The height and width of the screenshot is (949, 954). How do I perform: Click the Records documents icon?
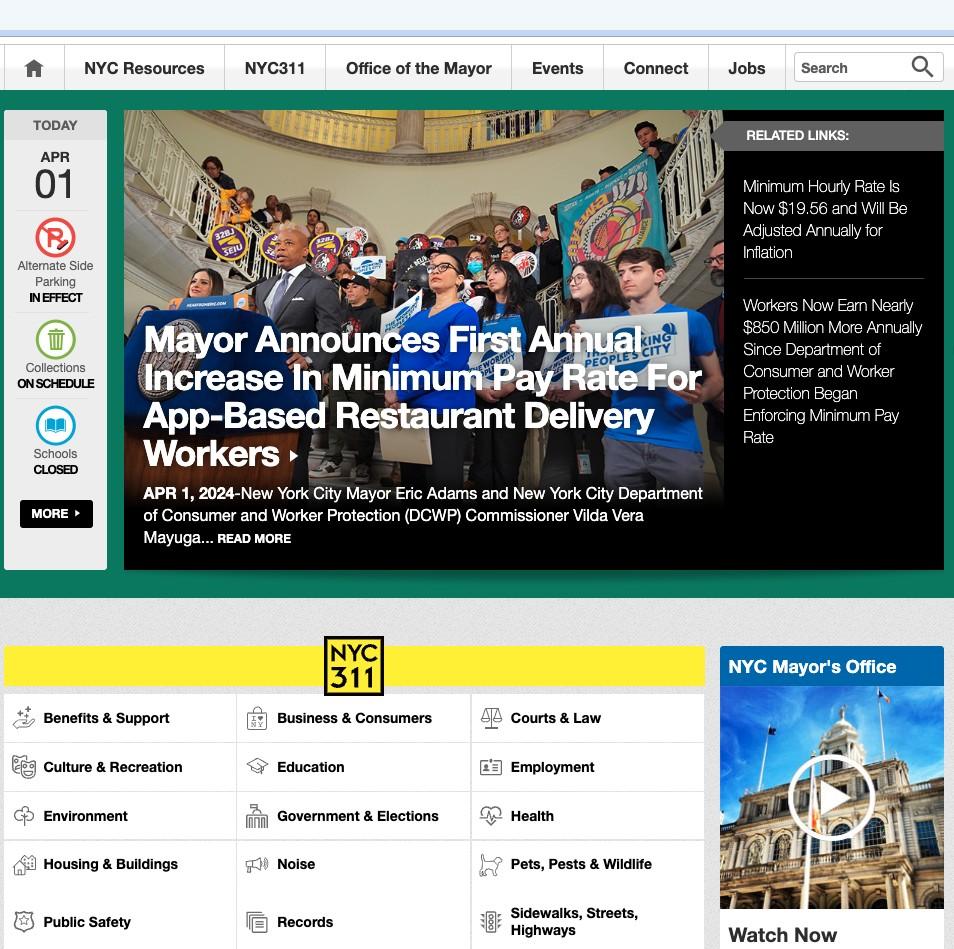[257, 922]
